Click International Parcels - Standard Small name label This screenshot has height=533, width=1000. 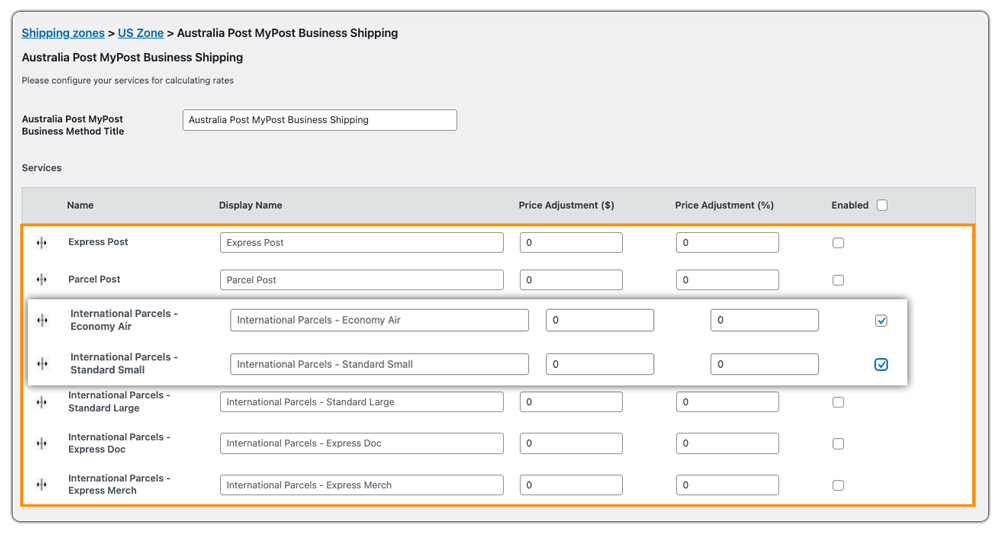[124, 363]
